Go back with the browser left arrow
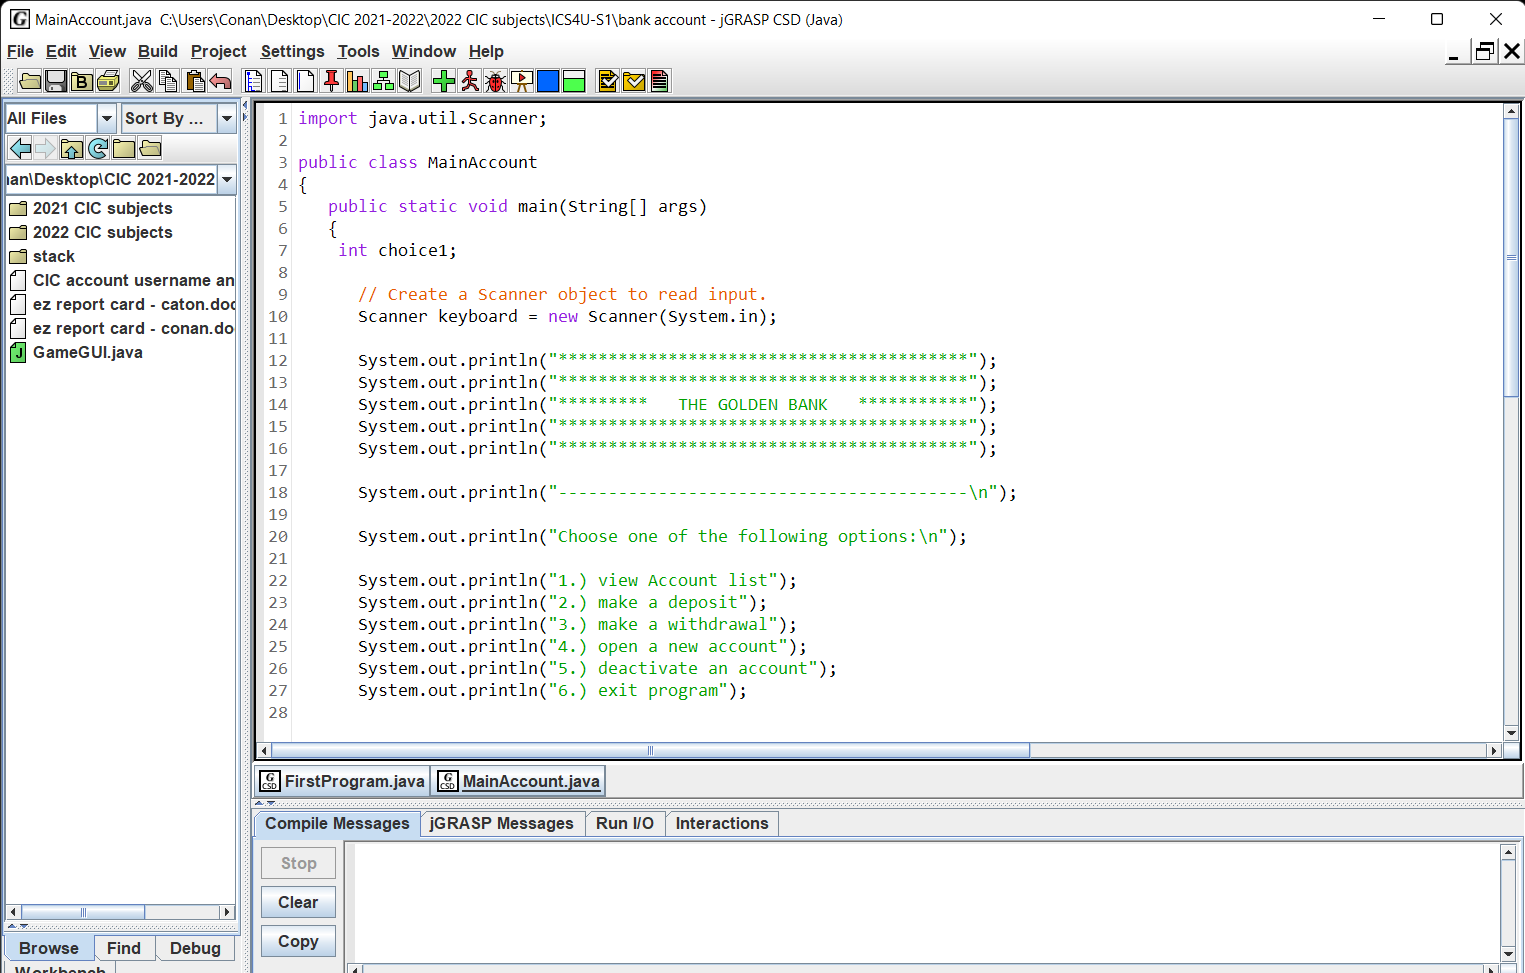 click(x=20, y=149)
